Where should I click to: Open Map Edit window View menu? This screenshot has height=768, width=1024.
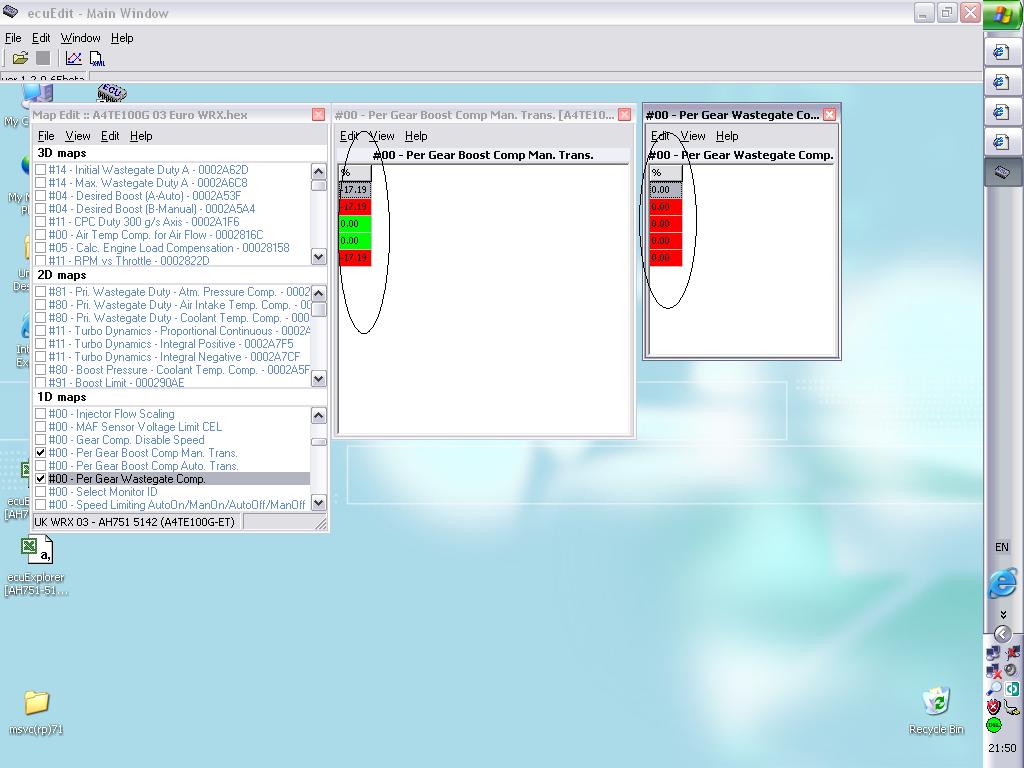coord(78,136)
